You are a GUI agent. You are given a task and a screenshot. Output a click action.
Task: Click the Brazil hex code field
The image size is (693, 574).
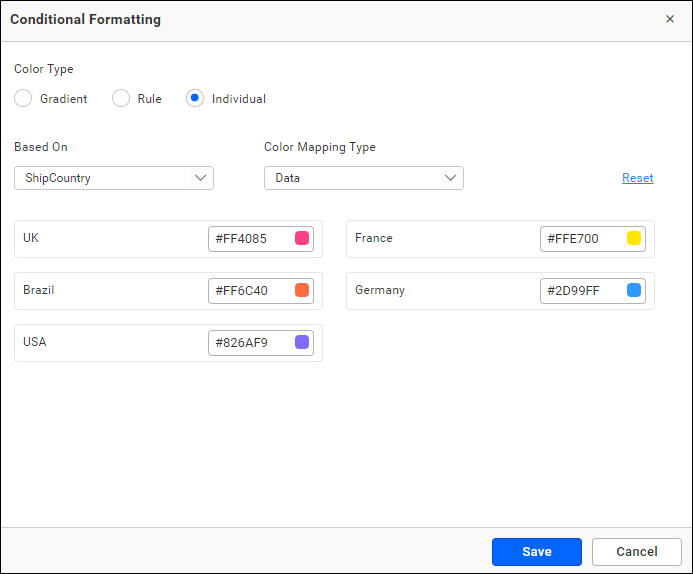click(248, 291)
